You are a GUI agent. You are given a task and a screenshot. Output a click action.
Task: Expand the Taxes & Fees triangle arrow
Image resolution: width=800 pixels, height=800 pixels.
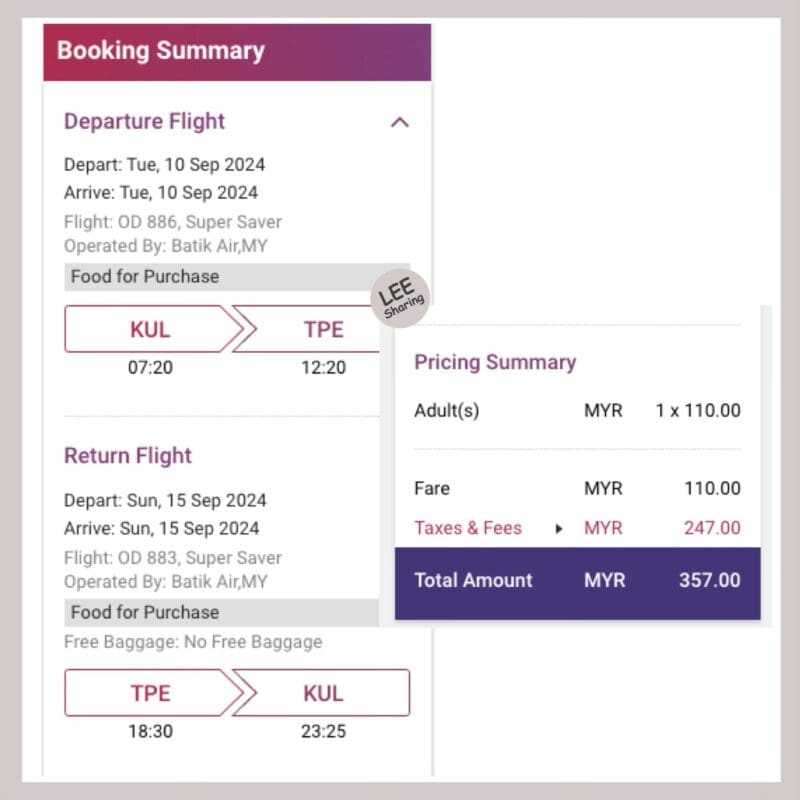[x=559, y=529]
